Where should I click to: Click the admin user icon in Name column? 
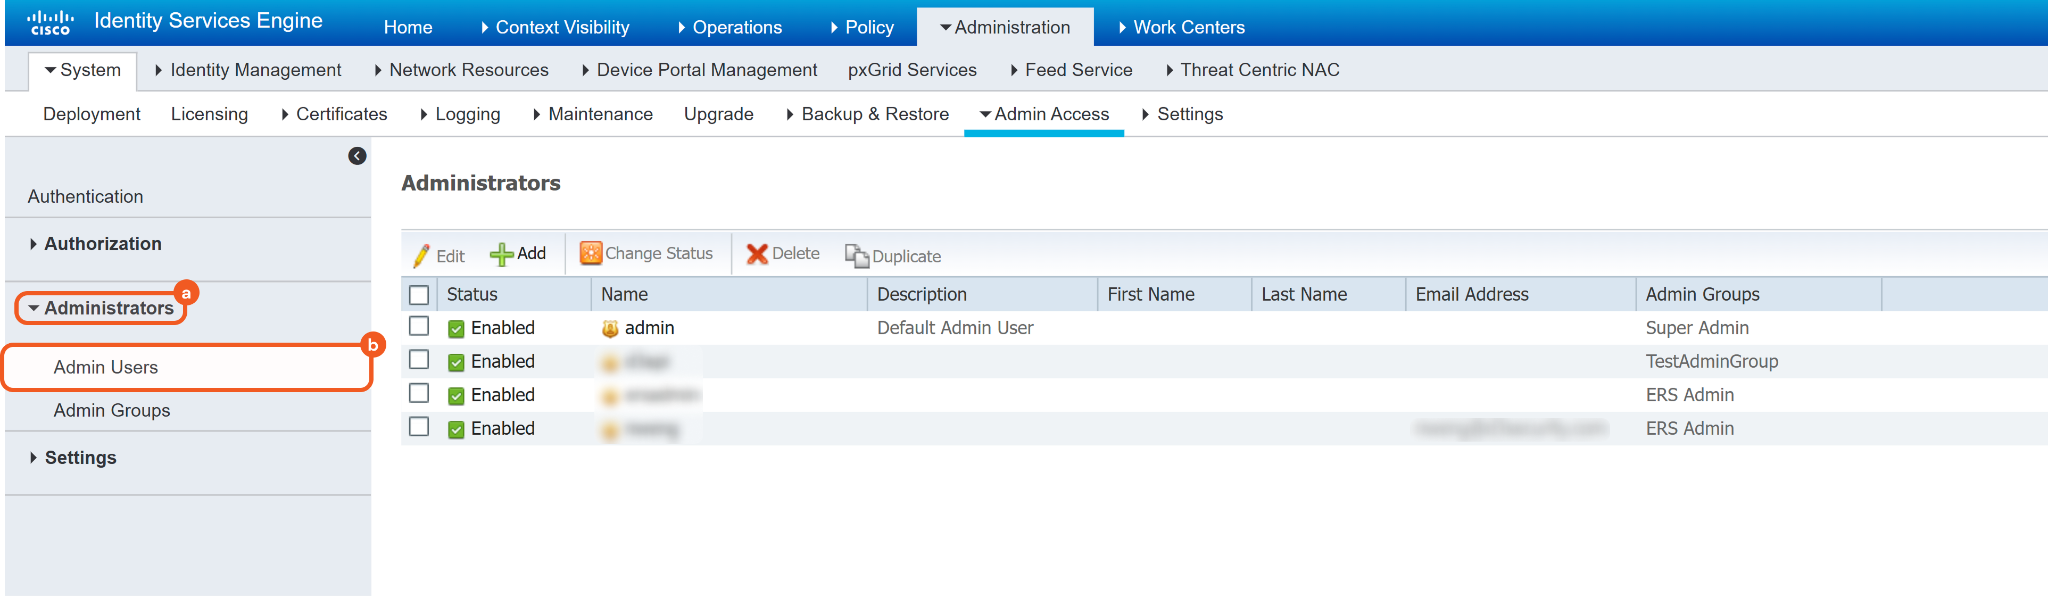pos(610,329)
